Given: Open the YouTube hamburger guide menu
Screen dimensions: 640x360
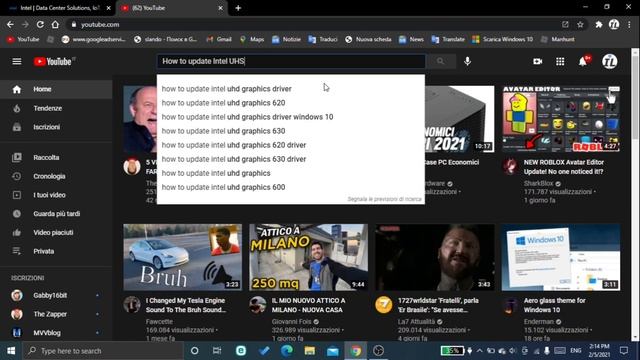Looking at the screenshot, I should pyautogui.click(x=17, y=62).
